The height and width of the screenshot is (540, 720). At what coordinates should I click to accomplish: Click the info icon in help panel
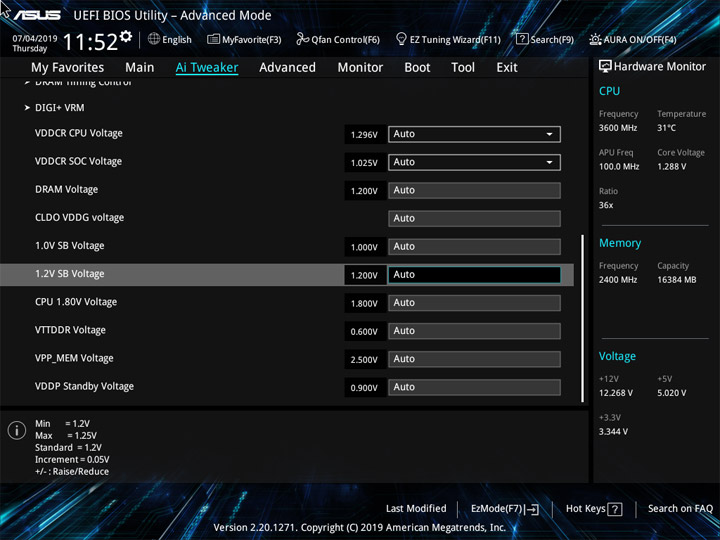pyautogui.click(x=17, y=431)
